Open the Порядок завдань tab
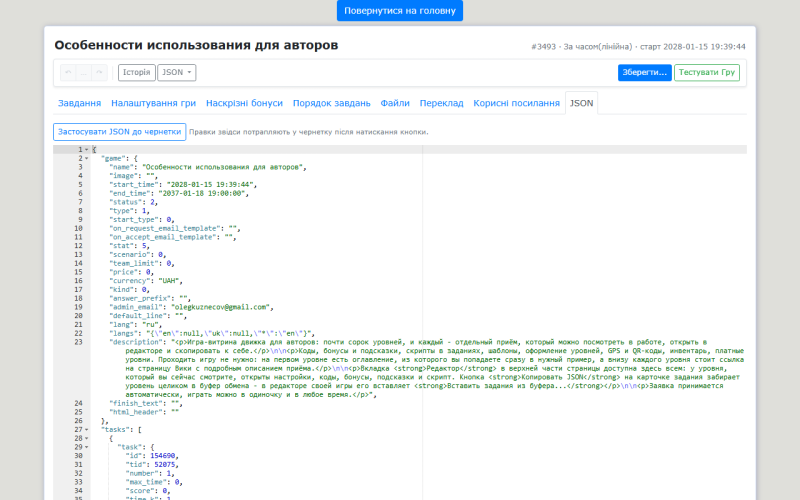 332,103
